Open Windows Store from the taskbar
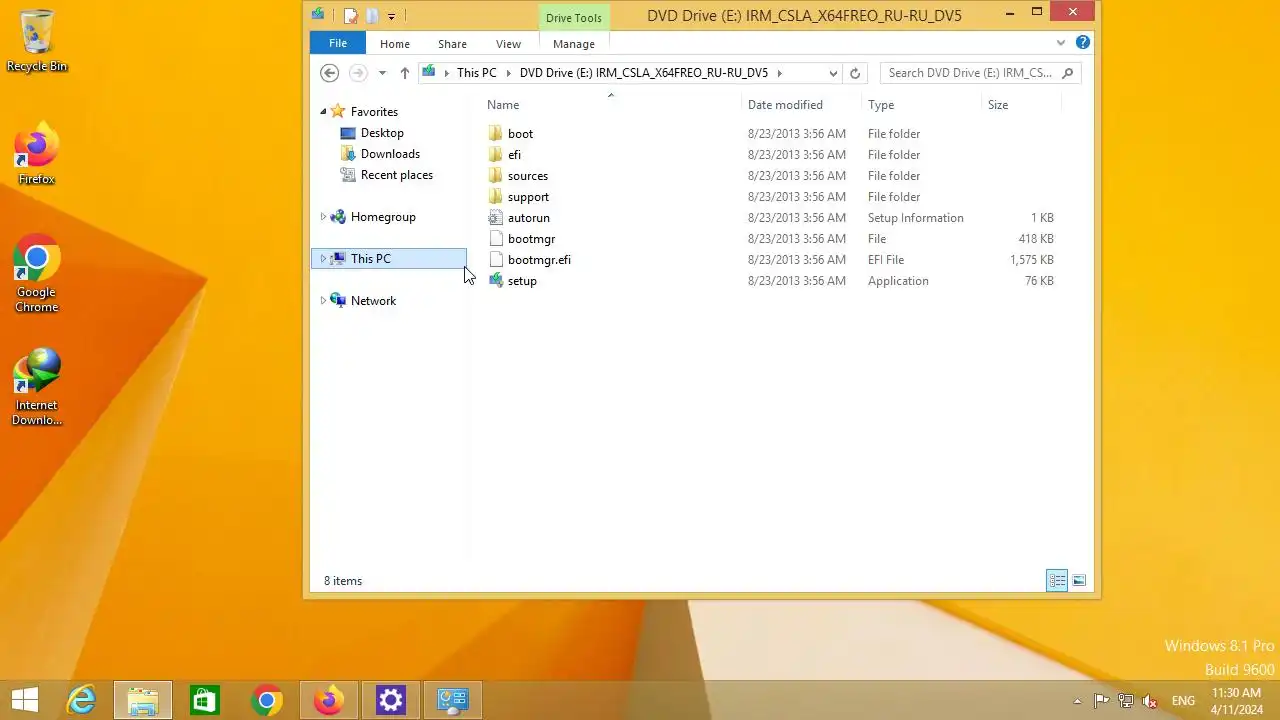Viewport: 1280px width, 720px height. coord(204,700)
